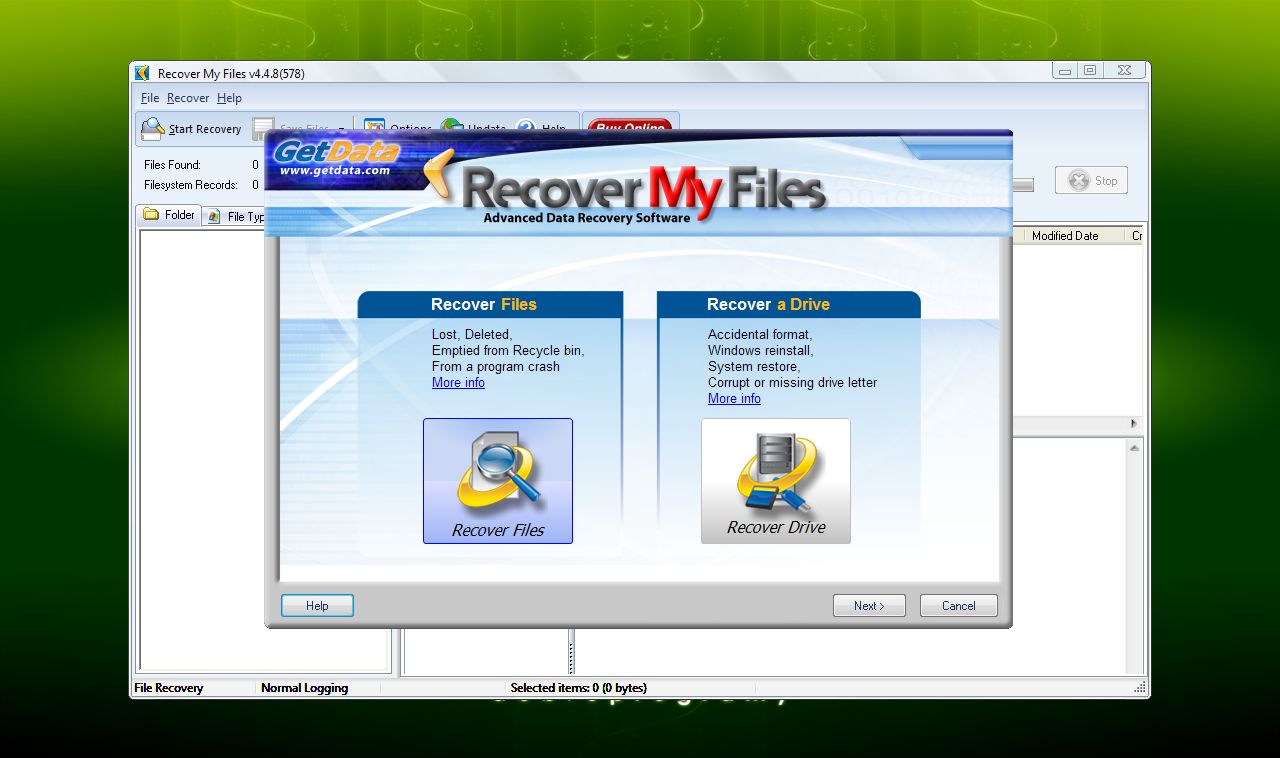
Task: Click the 'Filesystem Records:' label
Action: (x=191, y=185)
